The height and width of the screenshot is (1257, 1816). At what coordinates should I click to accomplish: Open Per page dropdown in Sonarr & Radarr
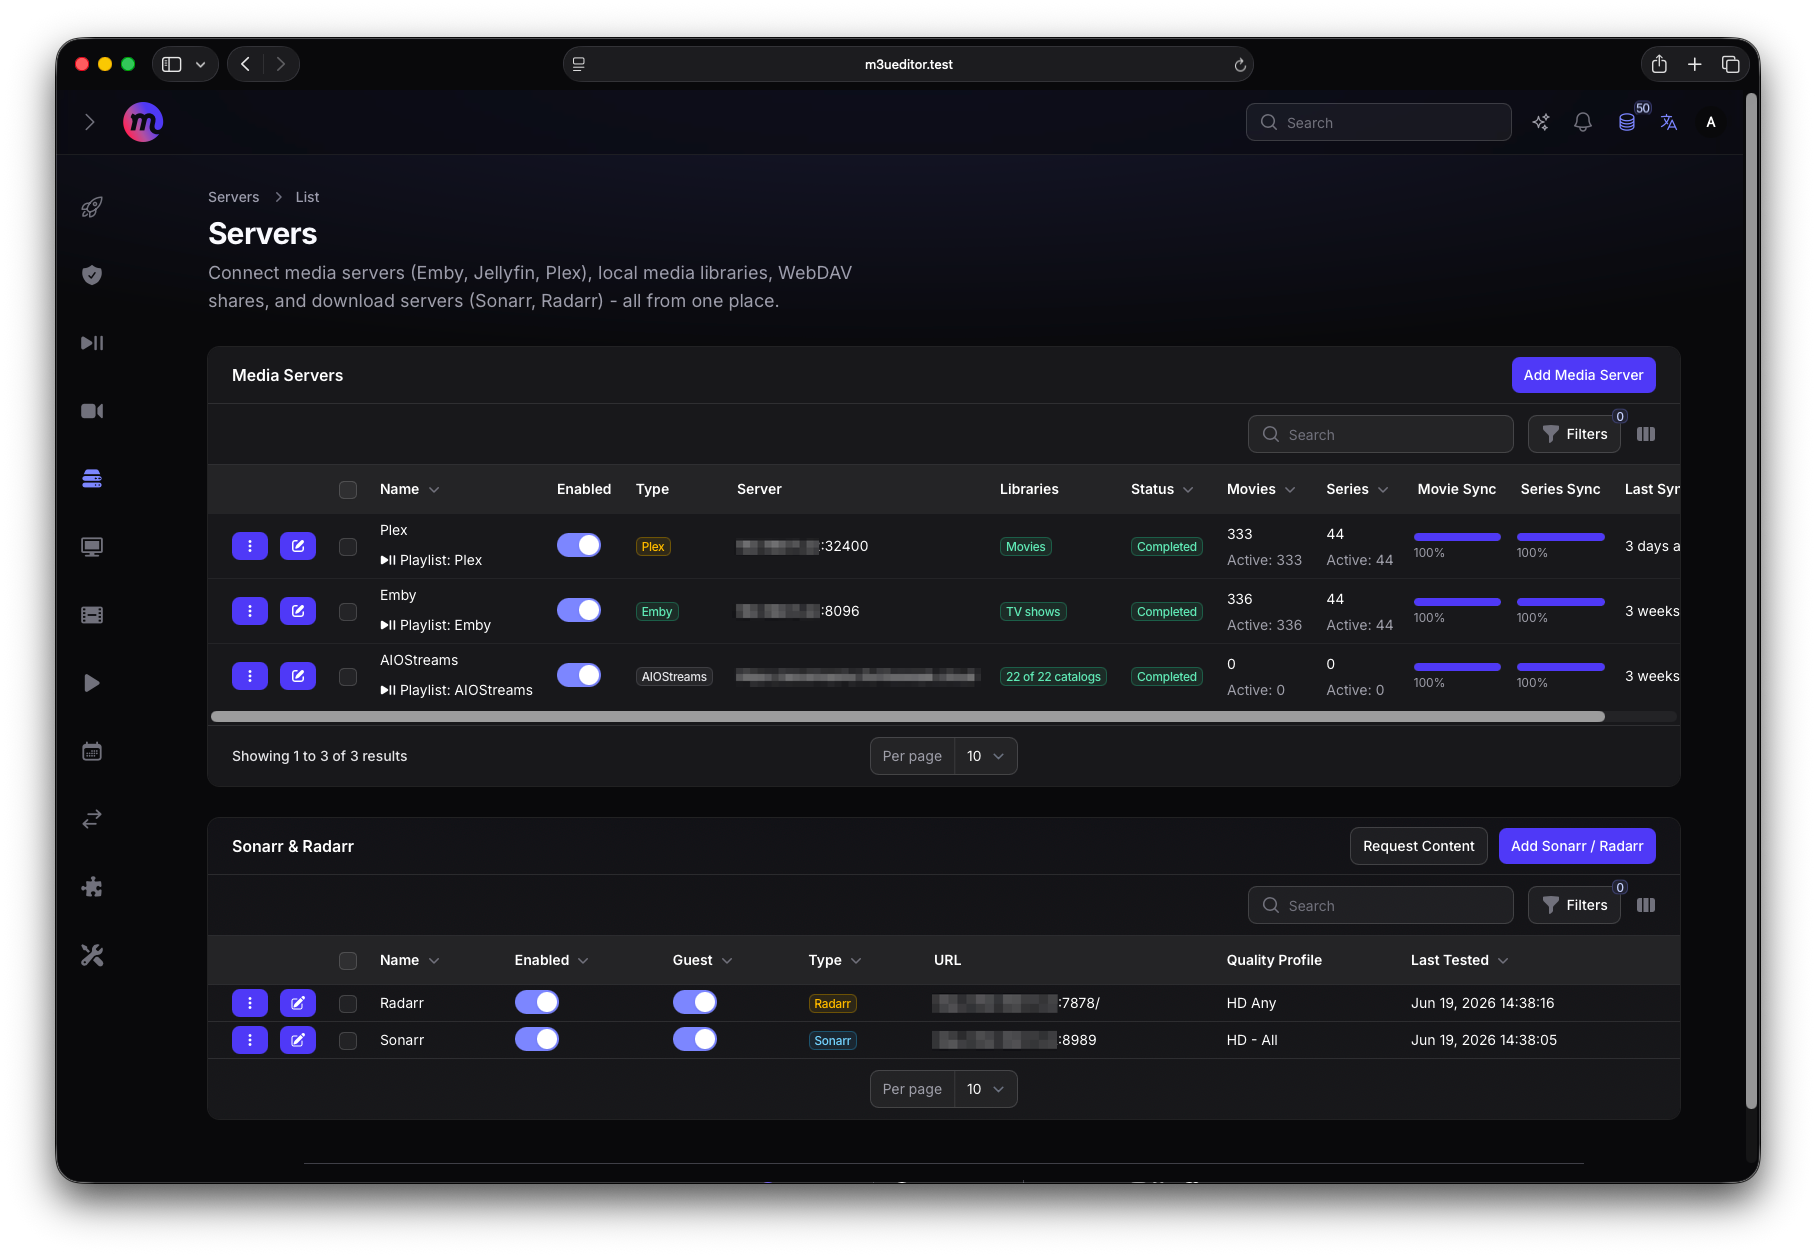click(986, 1089)
